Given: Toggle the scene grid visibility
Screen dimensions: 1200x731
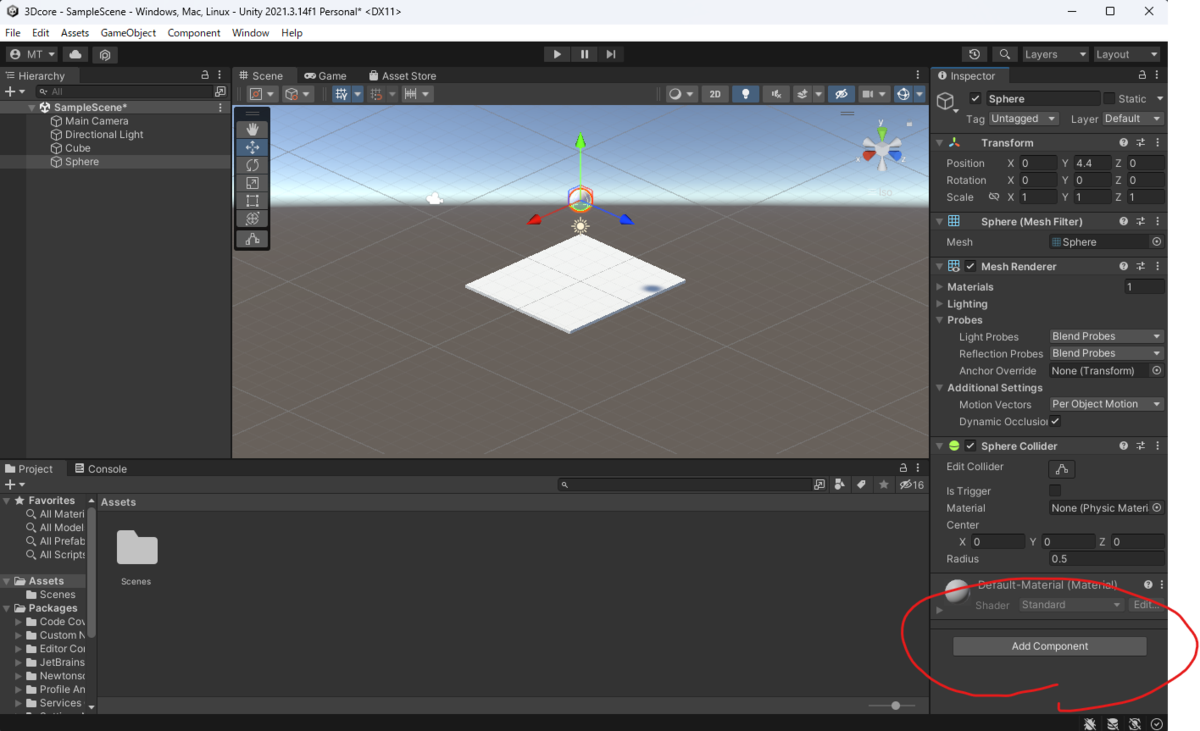Looking at the screenshot, I should (342, 94).
